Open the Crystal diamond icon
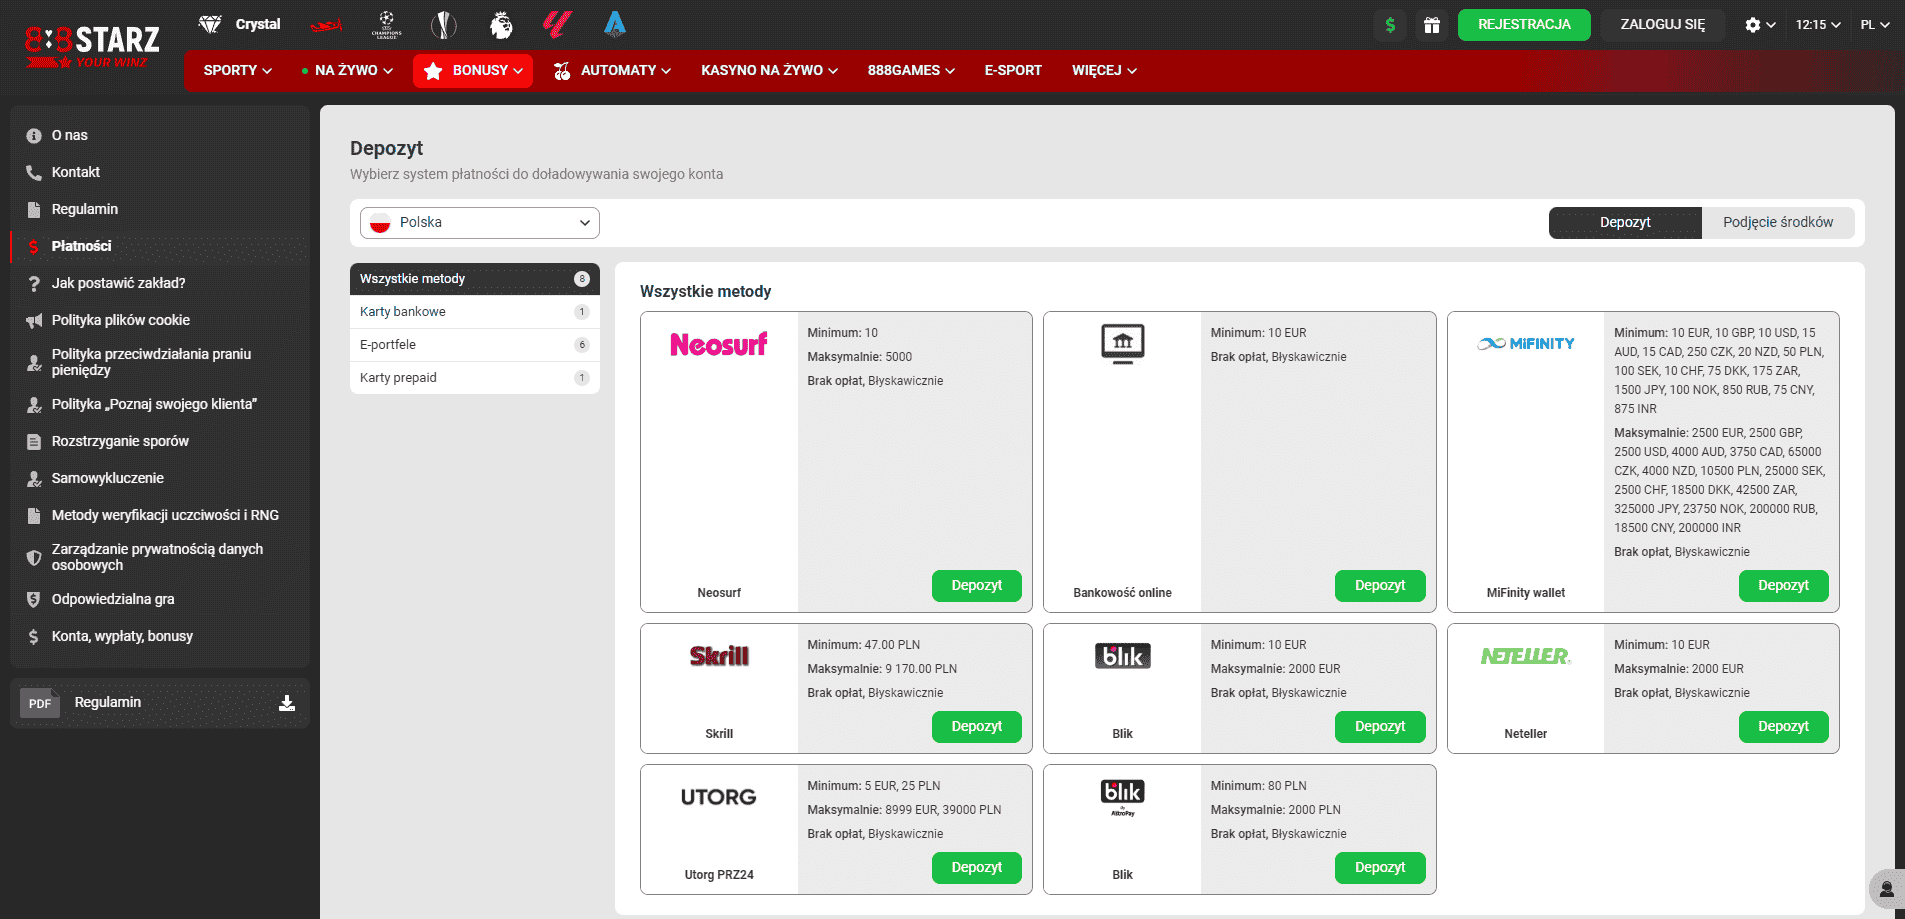 (210, 24)
